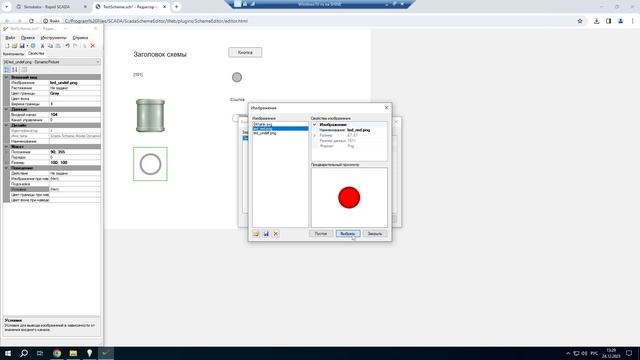This screenshot has height=360, width=640.
Task: Click the Open in browser globe icon
Action: (x=33, y=46)
